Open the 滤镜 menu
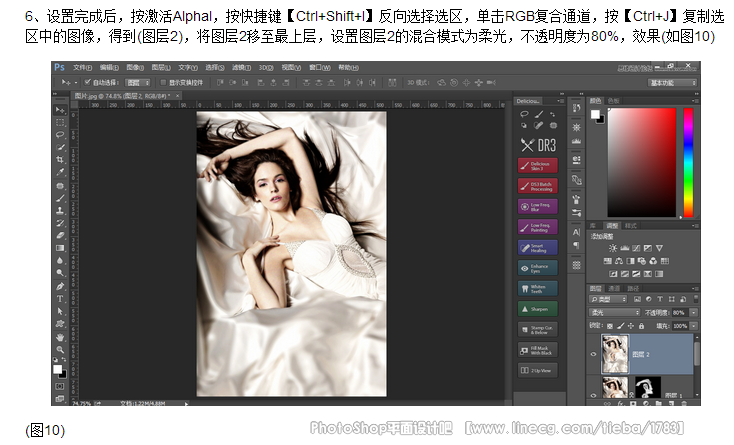734x445 pixels. pos(241,67)
